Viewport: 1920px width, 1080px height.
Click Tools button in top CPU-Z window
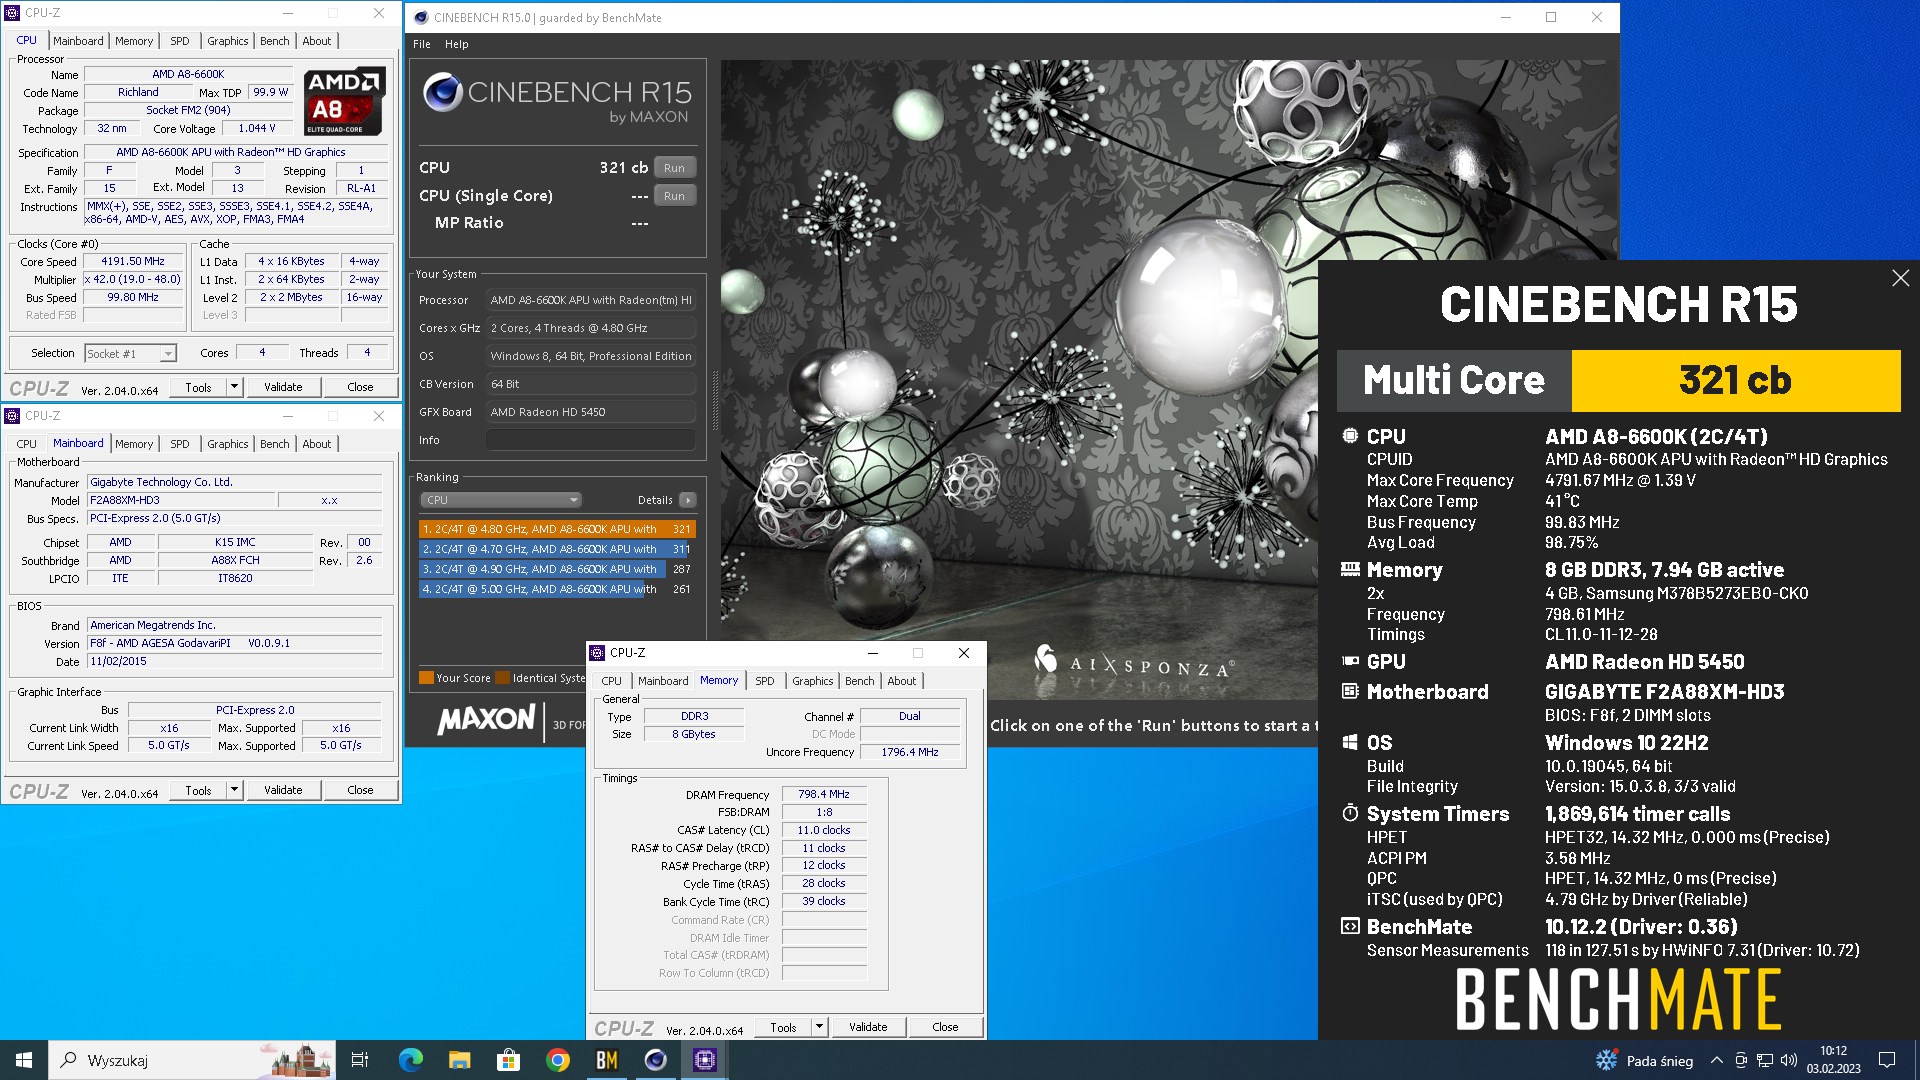[198, 387]
